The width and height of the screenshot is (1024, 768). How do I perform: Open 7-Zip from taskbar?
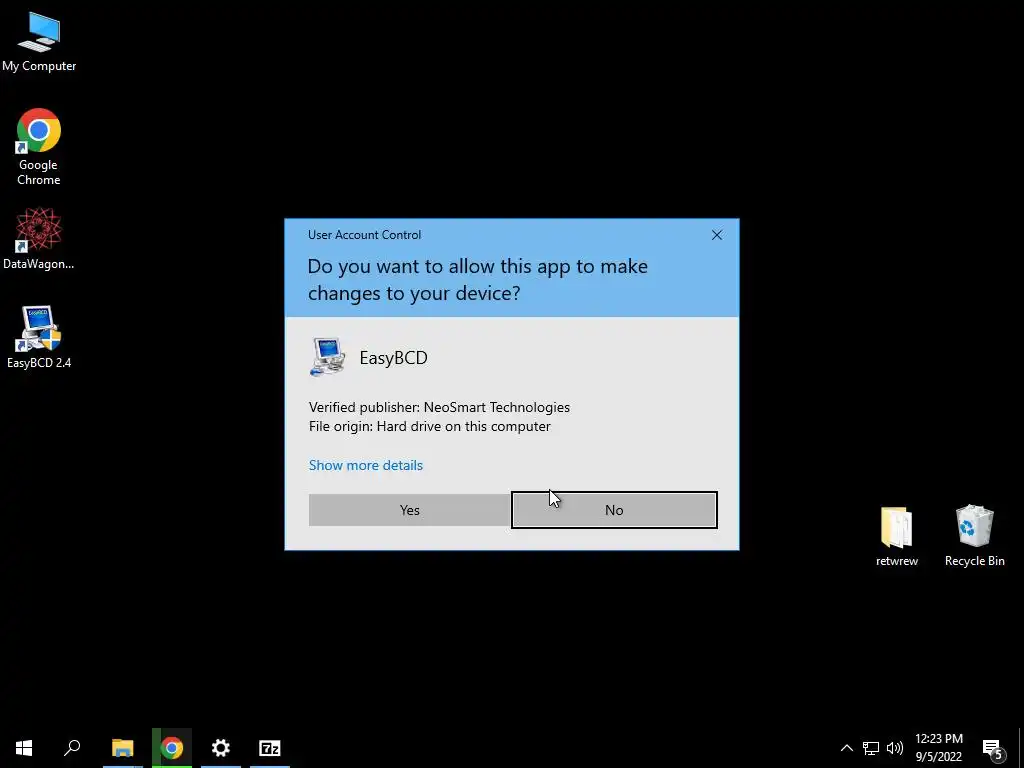pyautogui.click(x=270, y=748)
